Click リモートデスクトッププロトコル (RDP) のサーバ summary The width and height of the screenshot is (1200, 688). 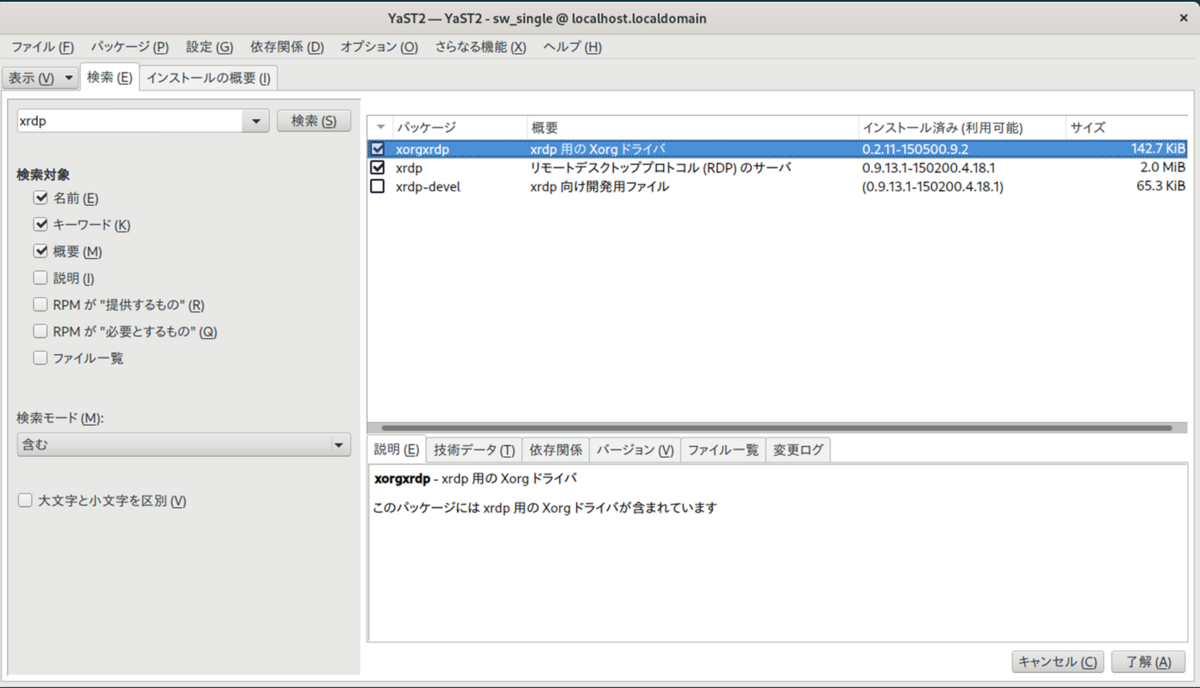pos(661,168)
